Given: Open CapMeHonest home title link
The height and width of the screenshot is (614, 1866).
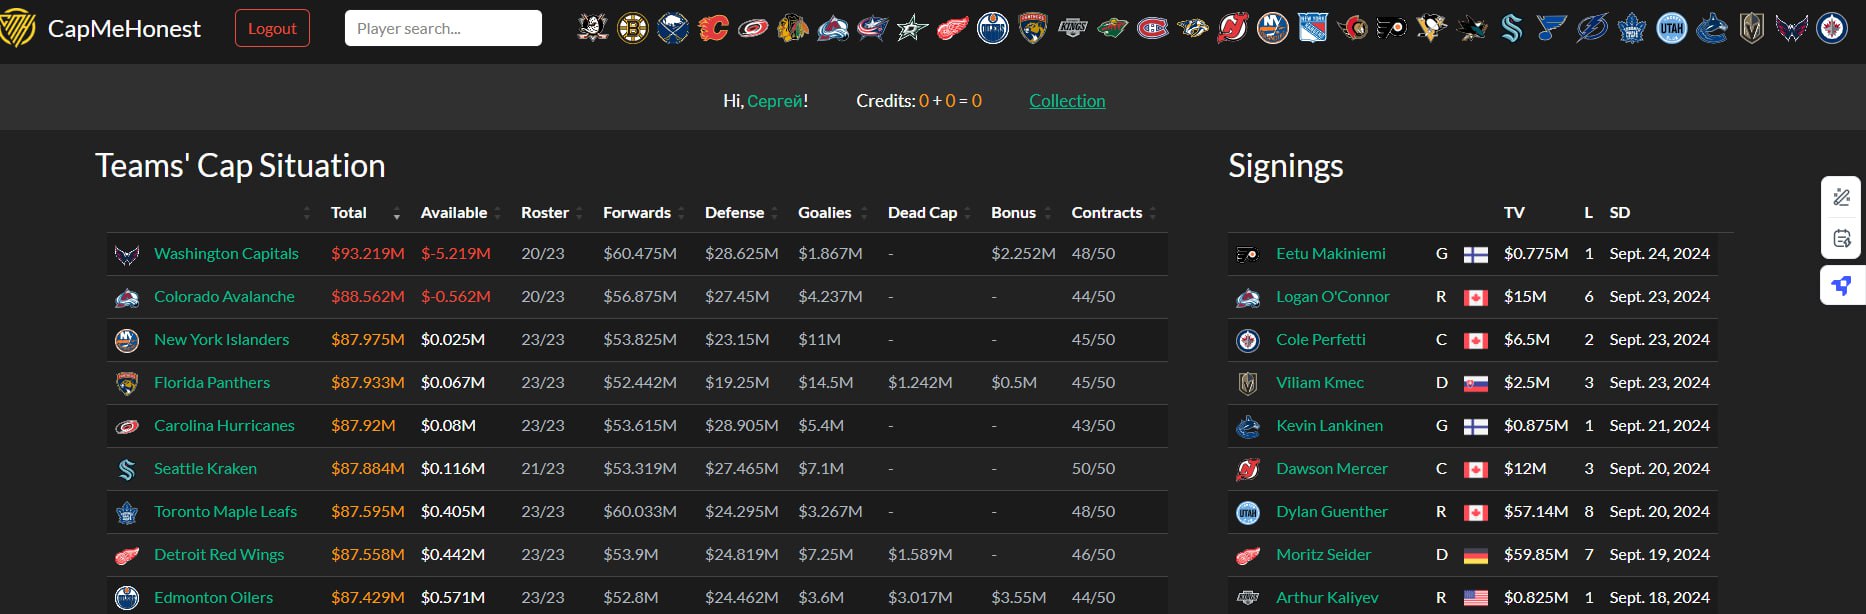Looking at the screenshot, I should tap(124, 29).
